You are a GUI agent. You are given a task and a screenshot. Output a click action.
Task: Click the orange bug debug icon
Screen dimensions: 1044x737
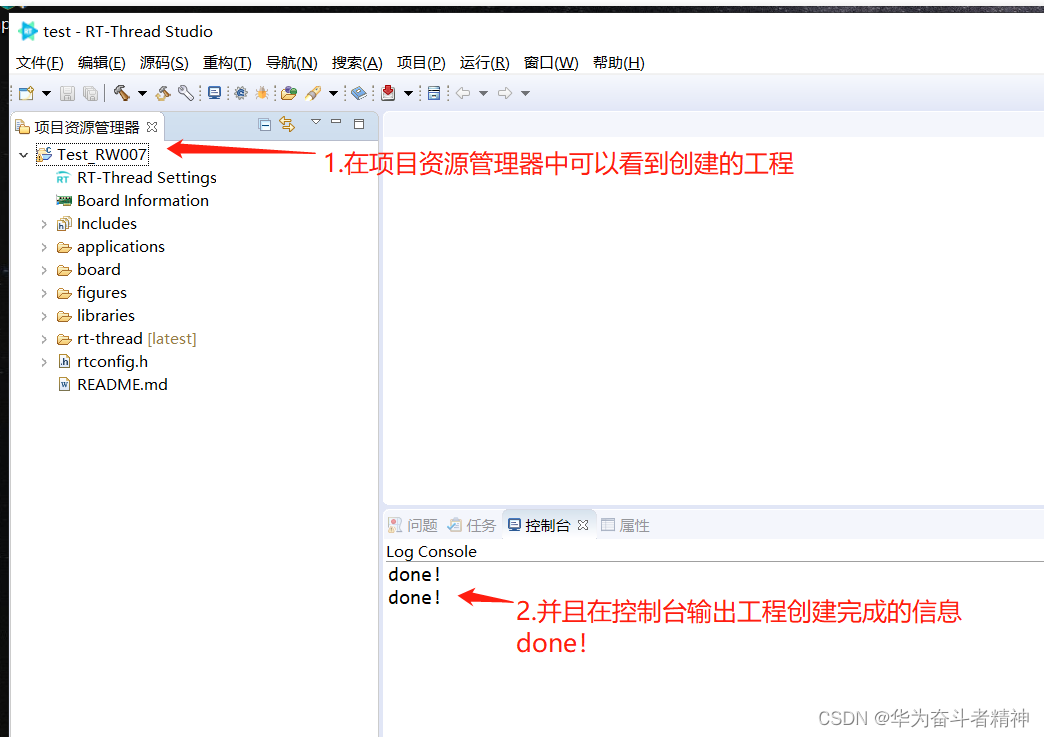[262, 93]
